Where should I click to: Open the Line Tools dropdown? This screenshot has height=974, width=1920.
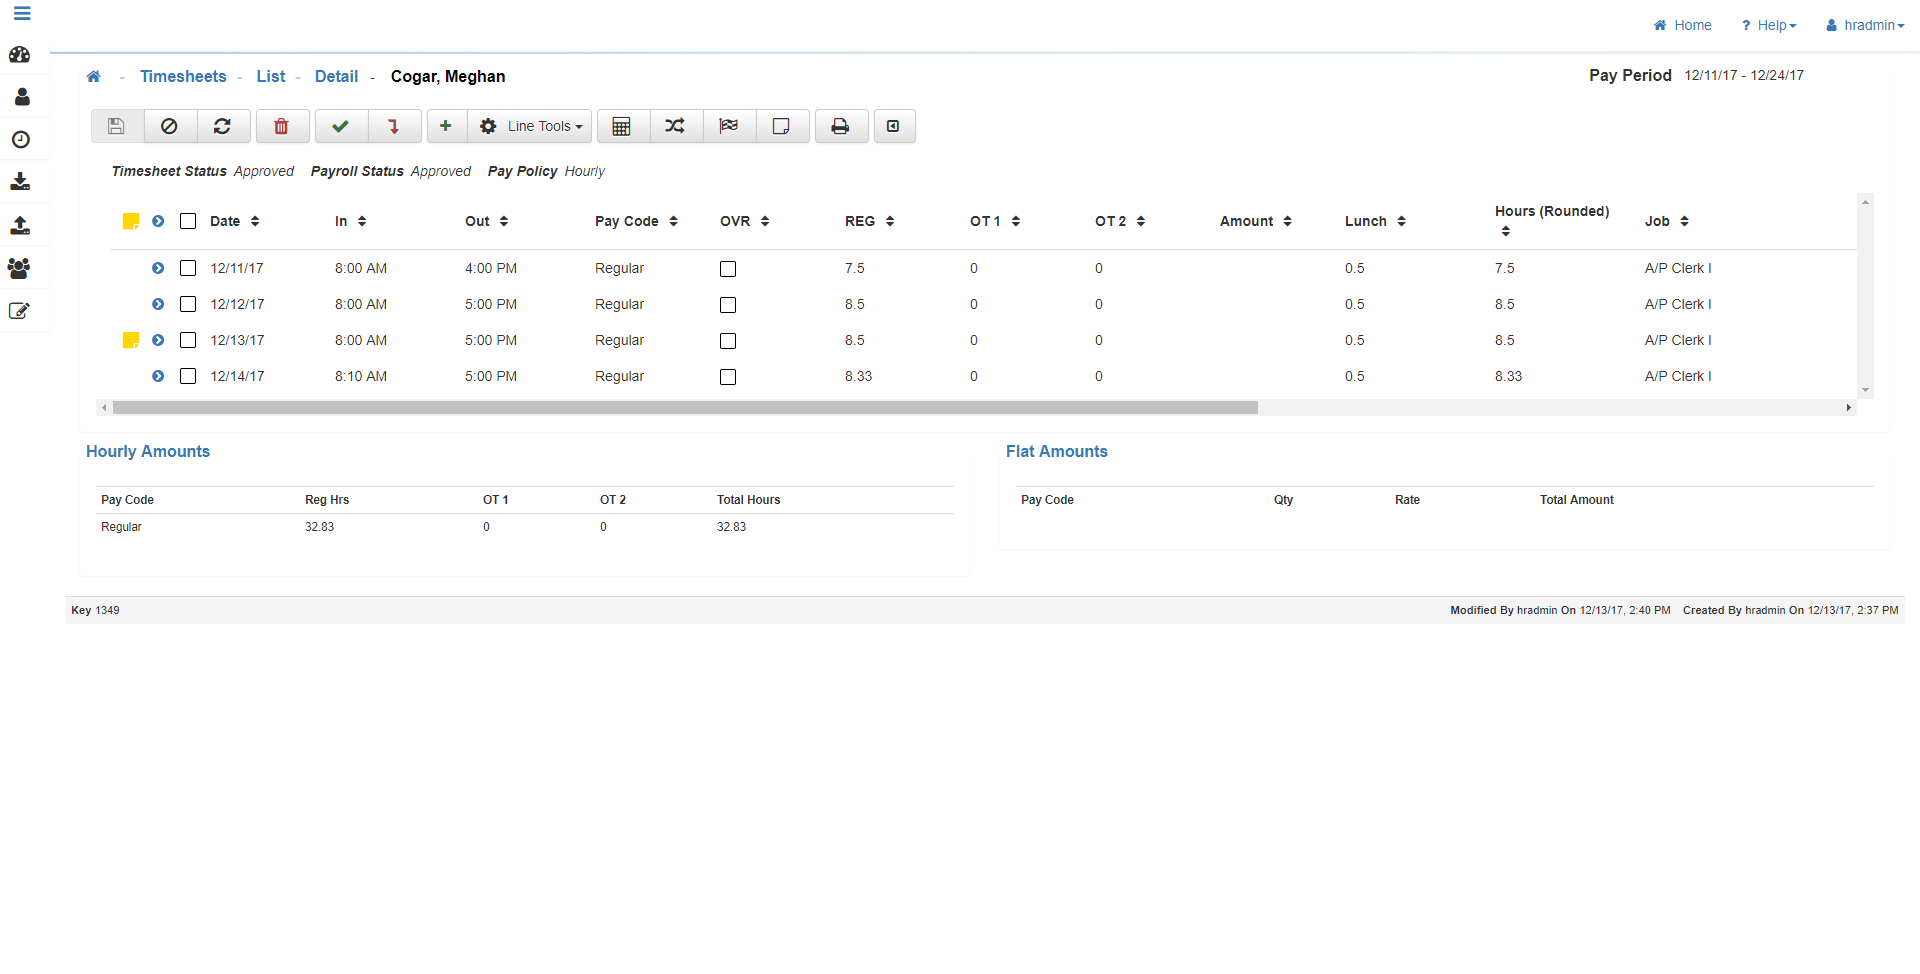530,126
